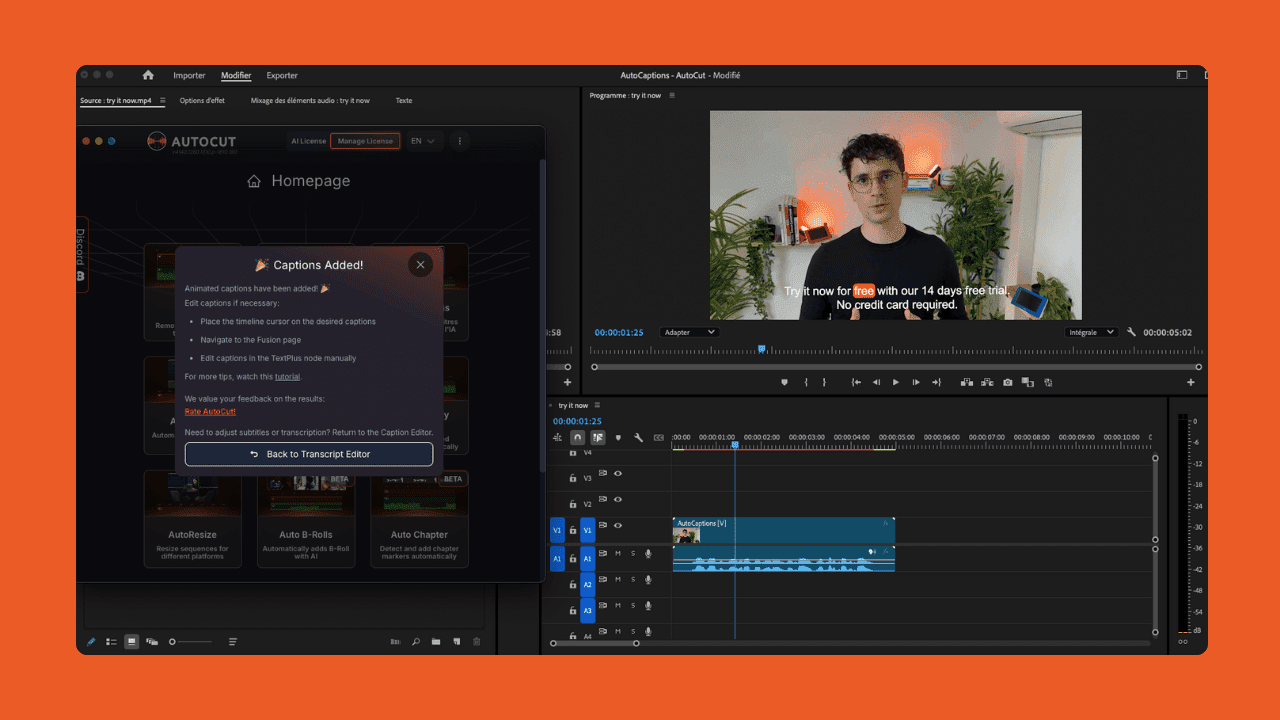Export frame with the camera icon
Viewport: 1280px width, 720px height.
1008,382
